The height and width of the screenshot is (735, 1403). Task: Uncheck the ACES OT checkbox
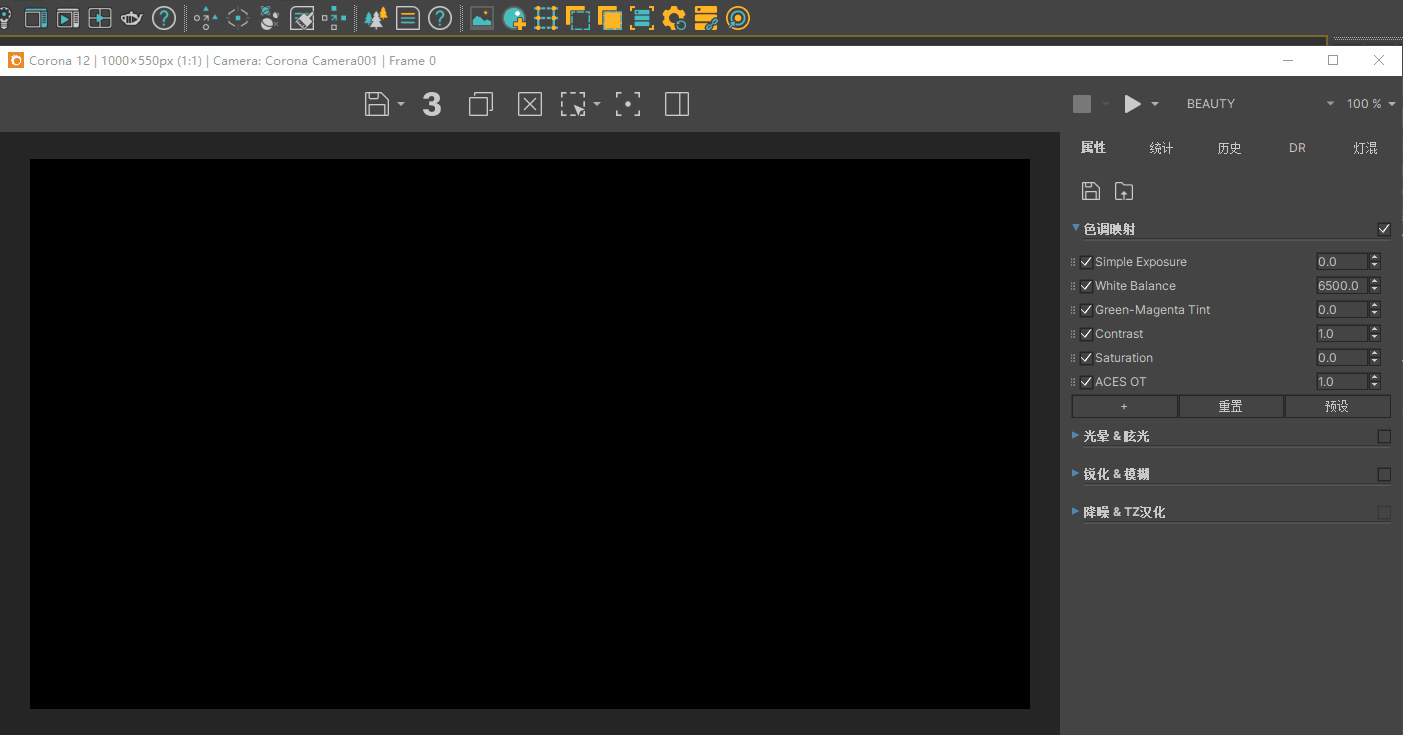click(1086, 382)
